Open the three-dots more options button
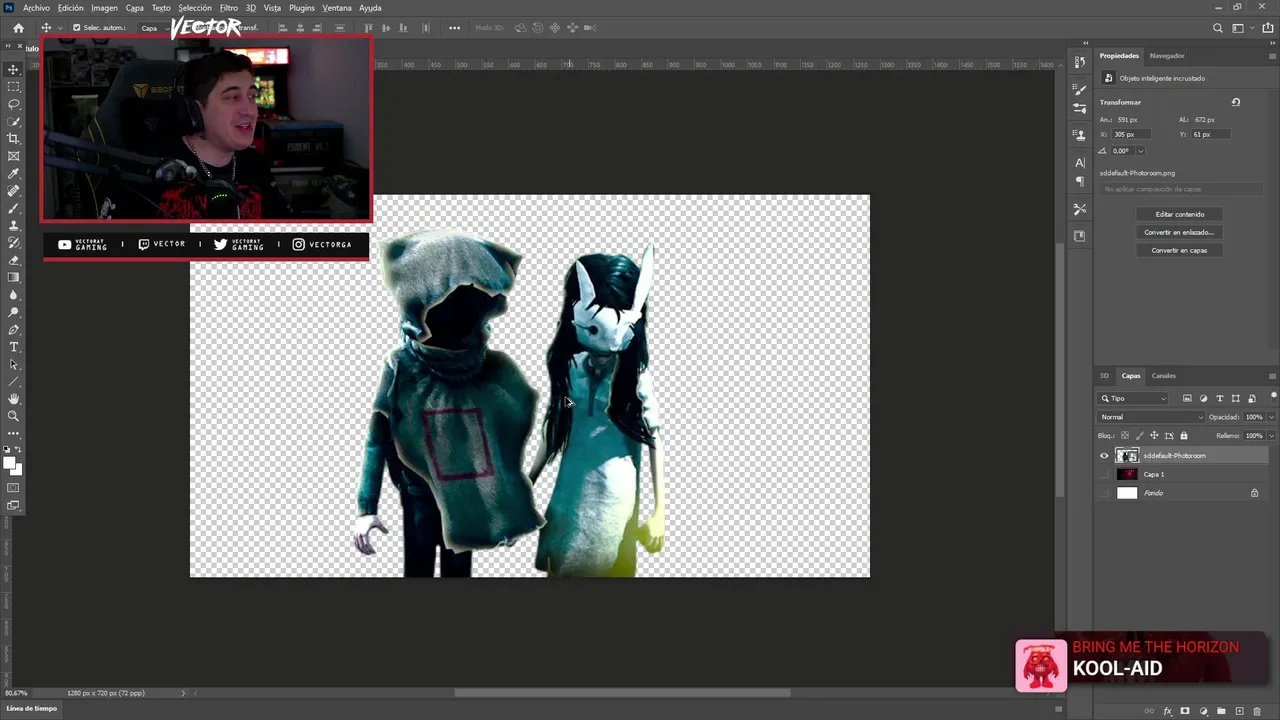 (x=455, y=28)
